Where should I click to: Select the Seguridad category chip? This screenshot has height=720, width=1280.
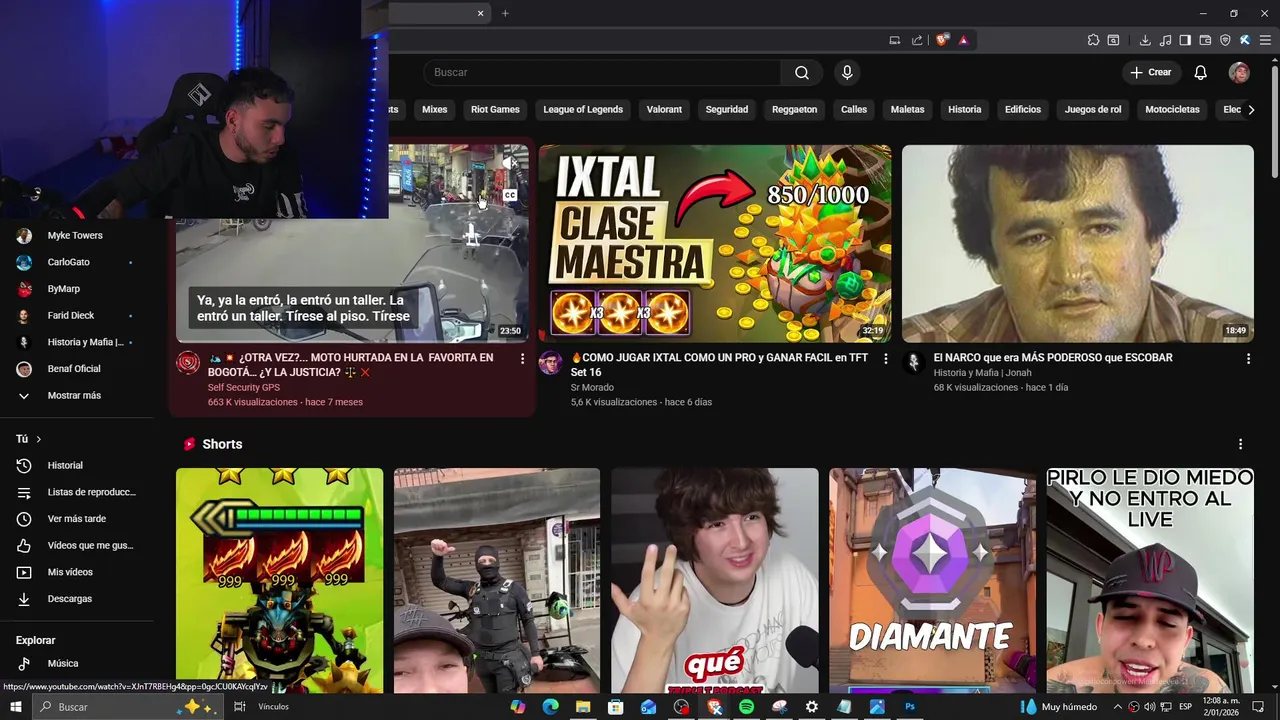coord(727,110)
